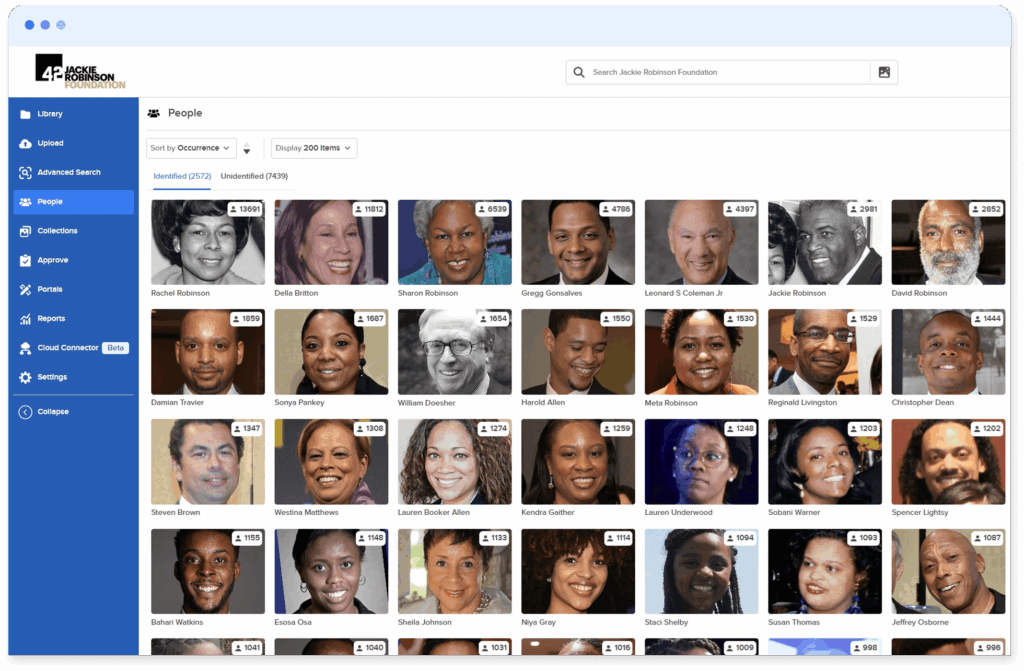Open Rachel Robinson's photo thumbnail

(x=208, y=242)
